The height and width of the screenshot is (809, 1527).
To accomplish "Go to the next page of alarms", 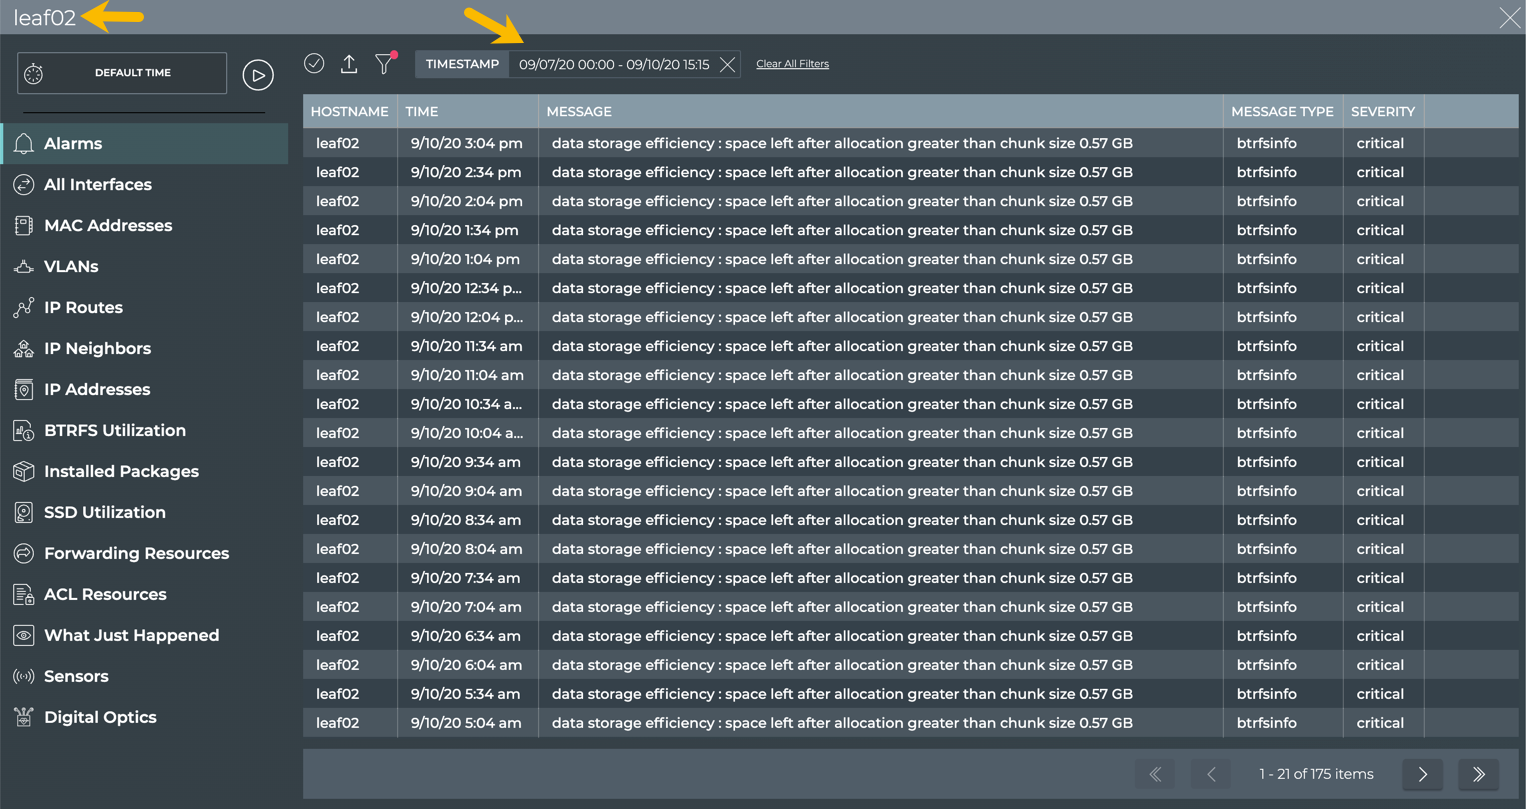I will (x=1422, y=774).
